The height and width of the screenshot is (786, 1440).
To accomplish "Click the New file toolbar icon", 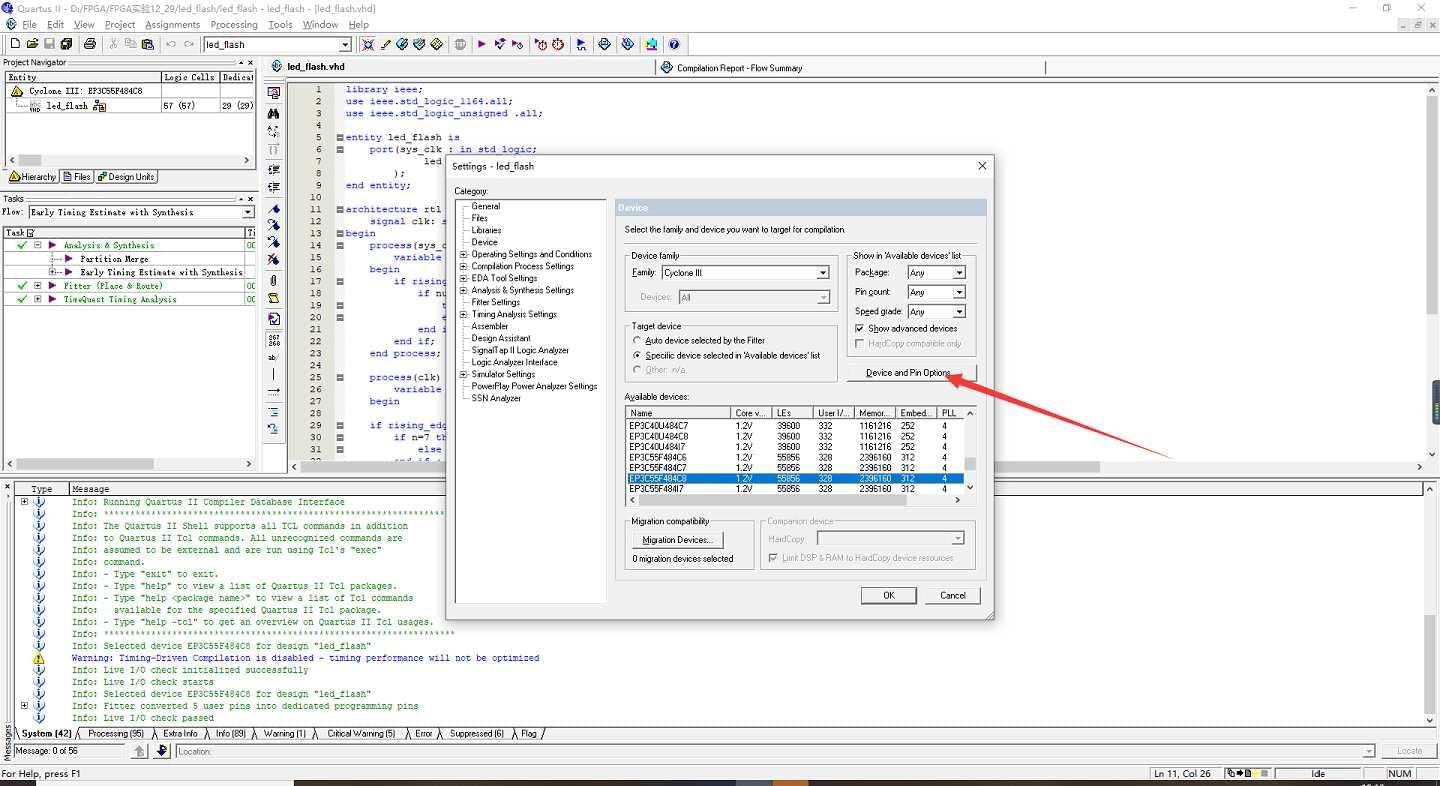I will (x=15, y=44).
